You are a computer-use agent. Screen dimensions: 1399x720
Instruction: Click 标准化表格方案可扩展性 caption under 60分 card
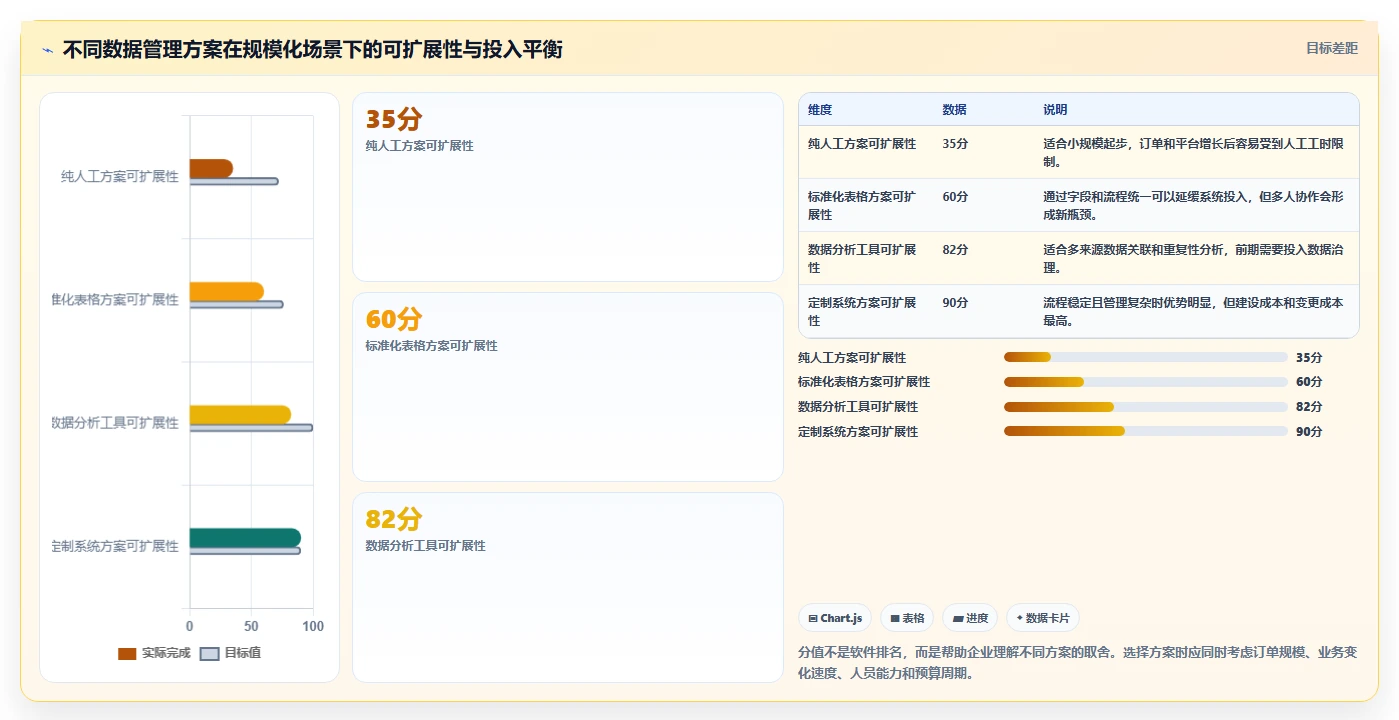432,346
